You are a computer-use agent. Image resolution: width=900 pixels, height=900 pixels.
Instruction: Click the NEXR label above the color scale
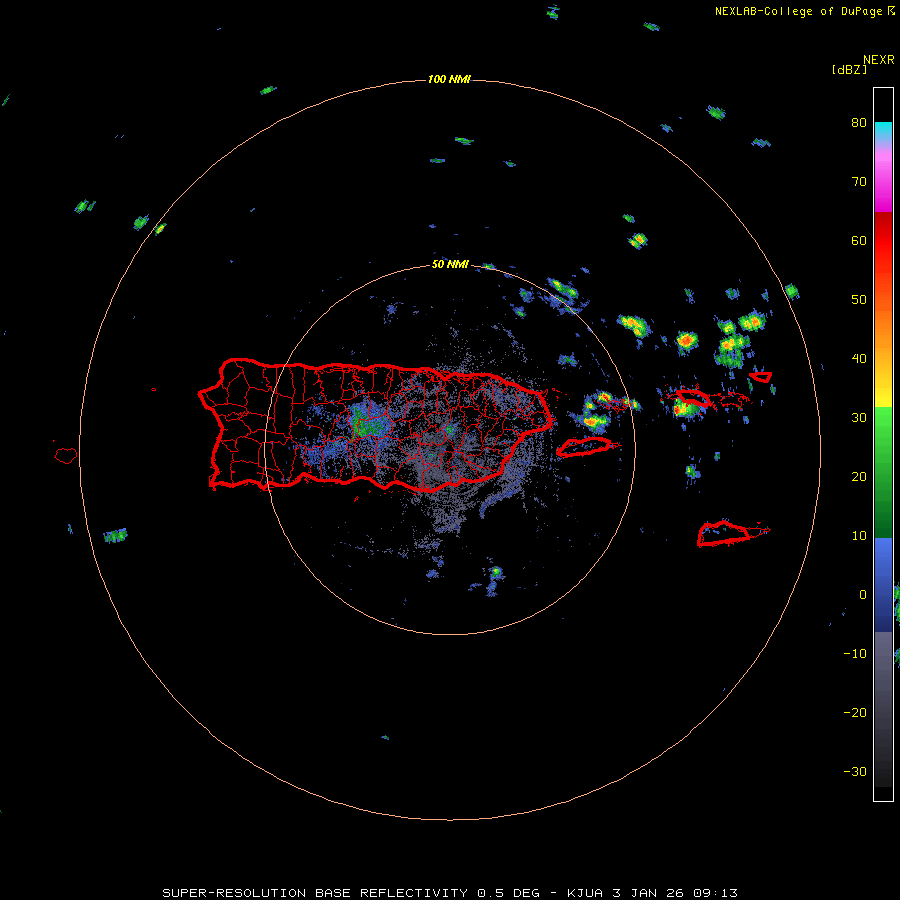[x=878, y=60]
